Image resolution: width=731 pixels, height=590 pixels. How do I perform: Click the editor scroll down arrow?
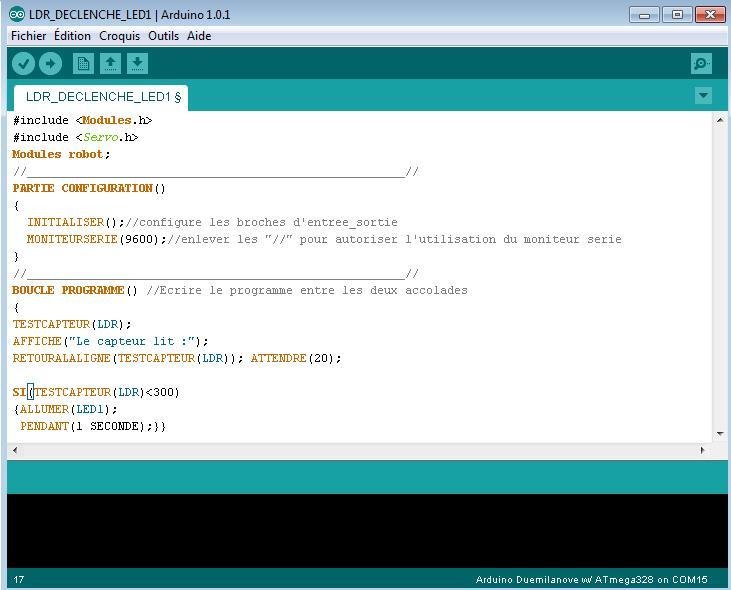[x=720, y=433]
